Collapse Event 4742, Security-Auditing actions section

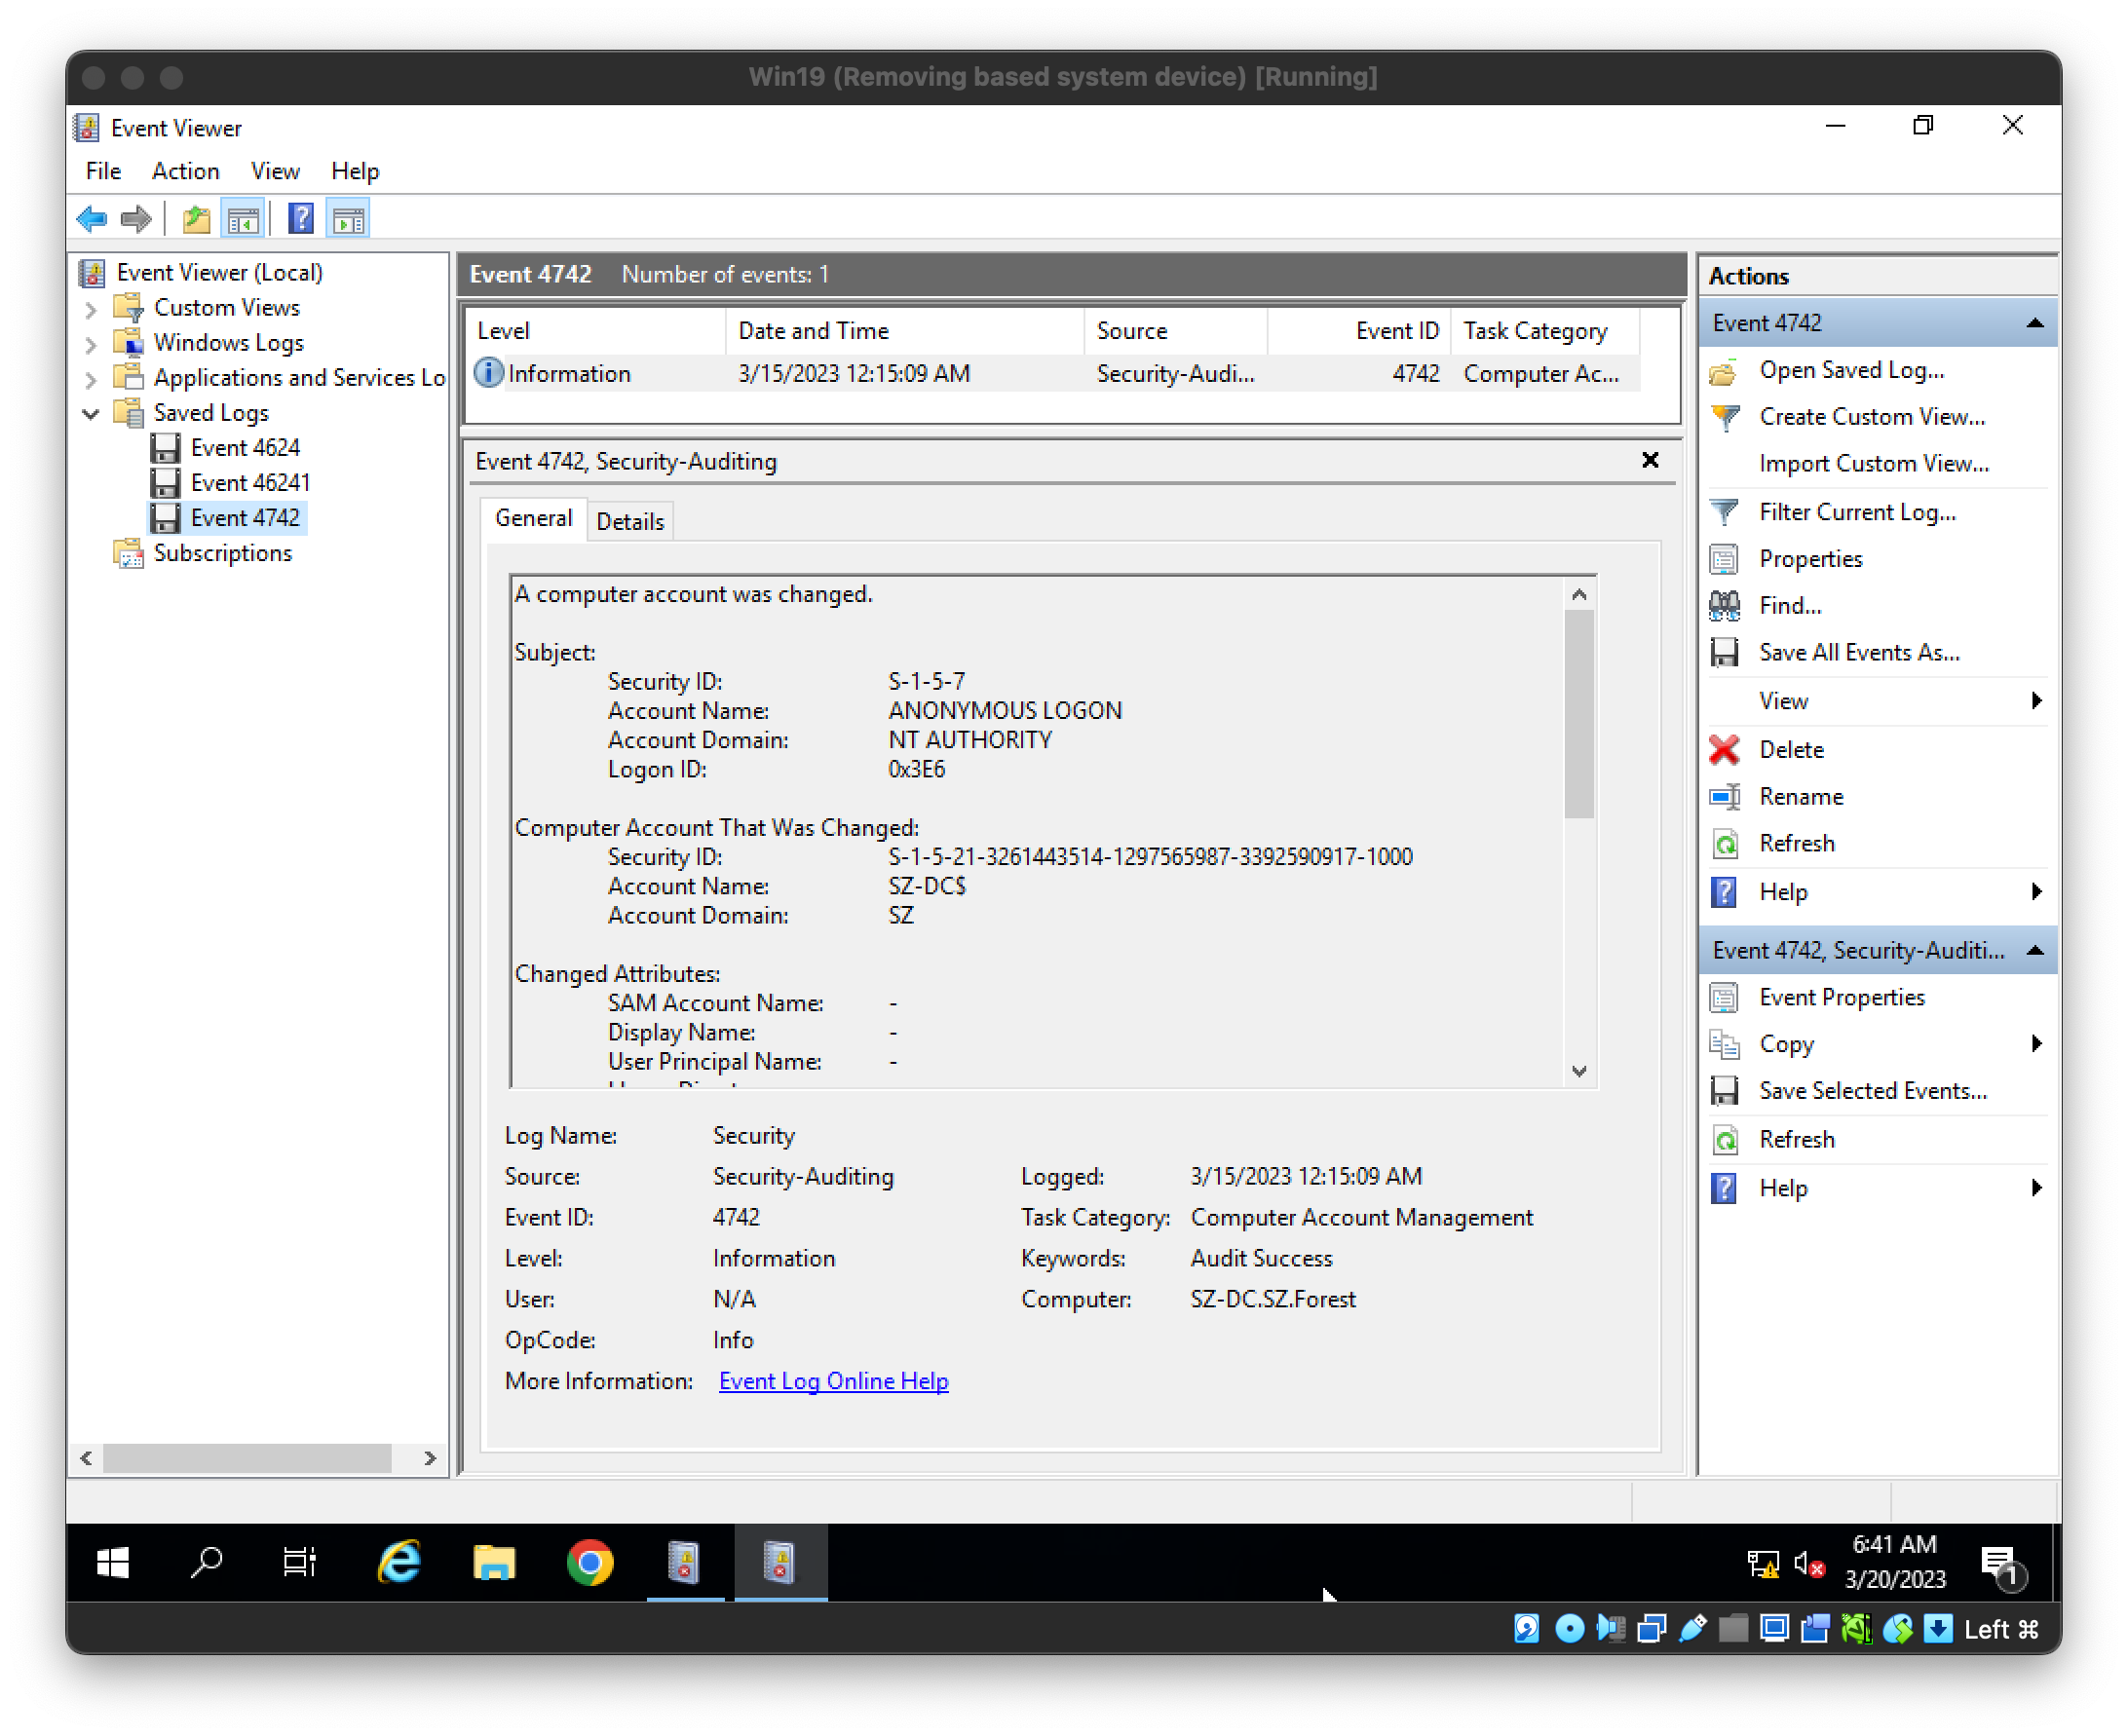coord(2035,951)
